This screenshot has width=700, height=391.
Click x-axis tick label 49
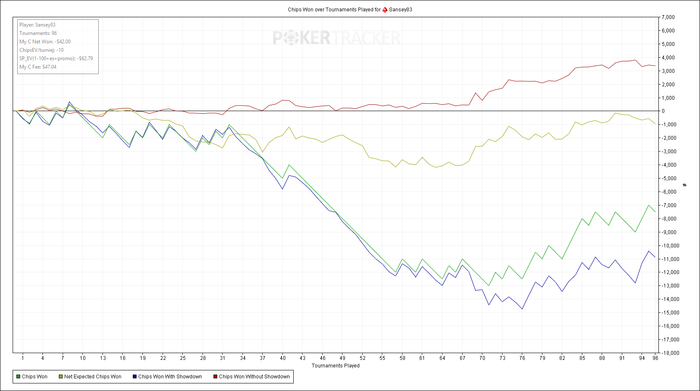(342, 358)
